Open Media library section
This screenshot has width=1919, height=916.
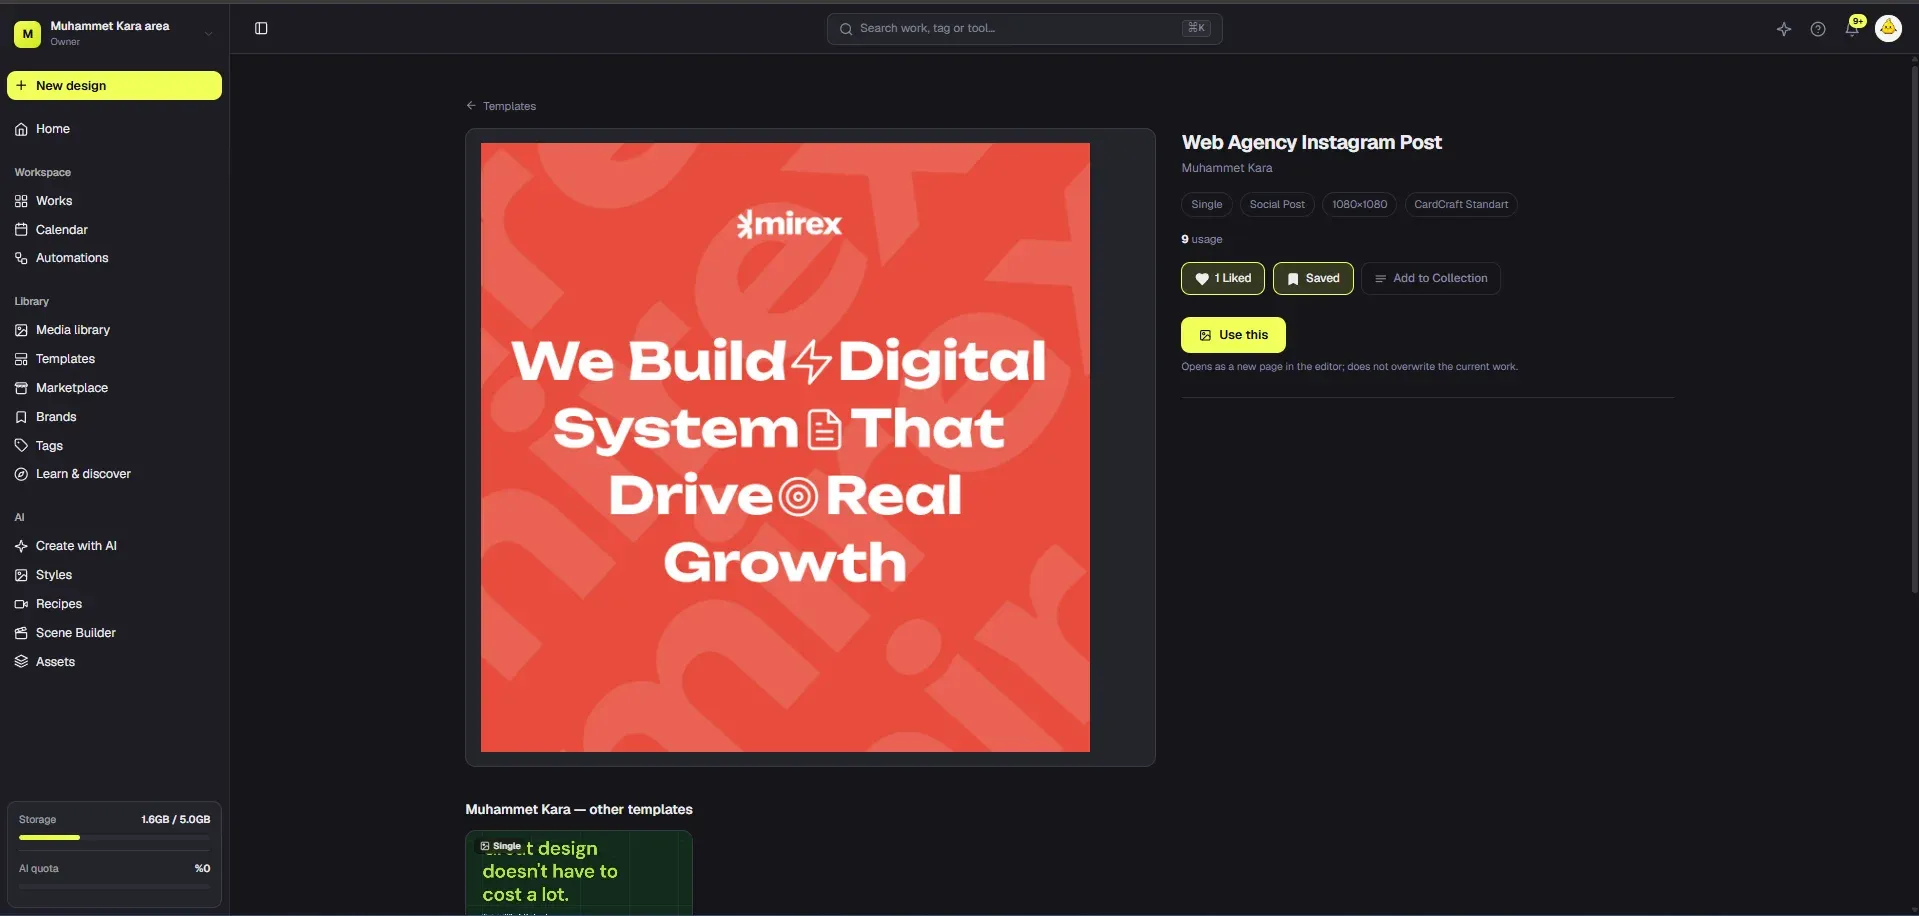114,330
